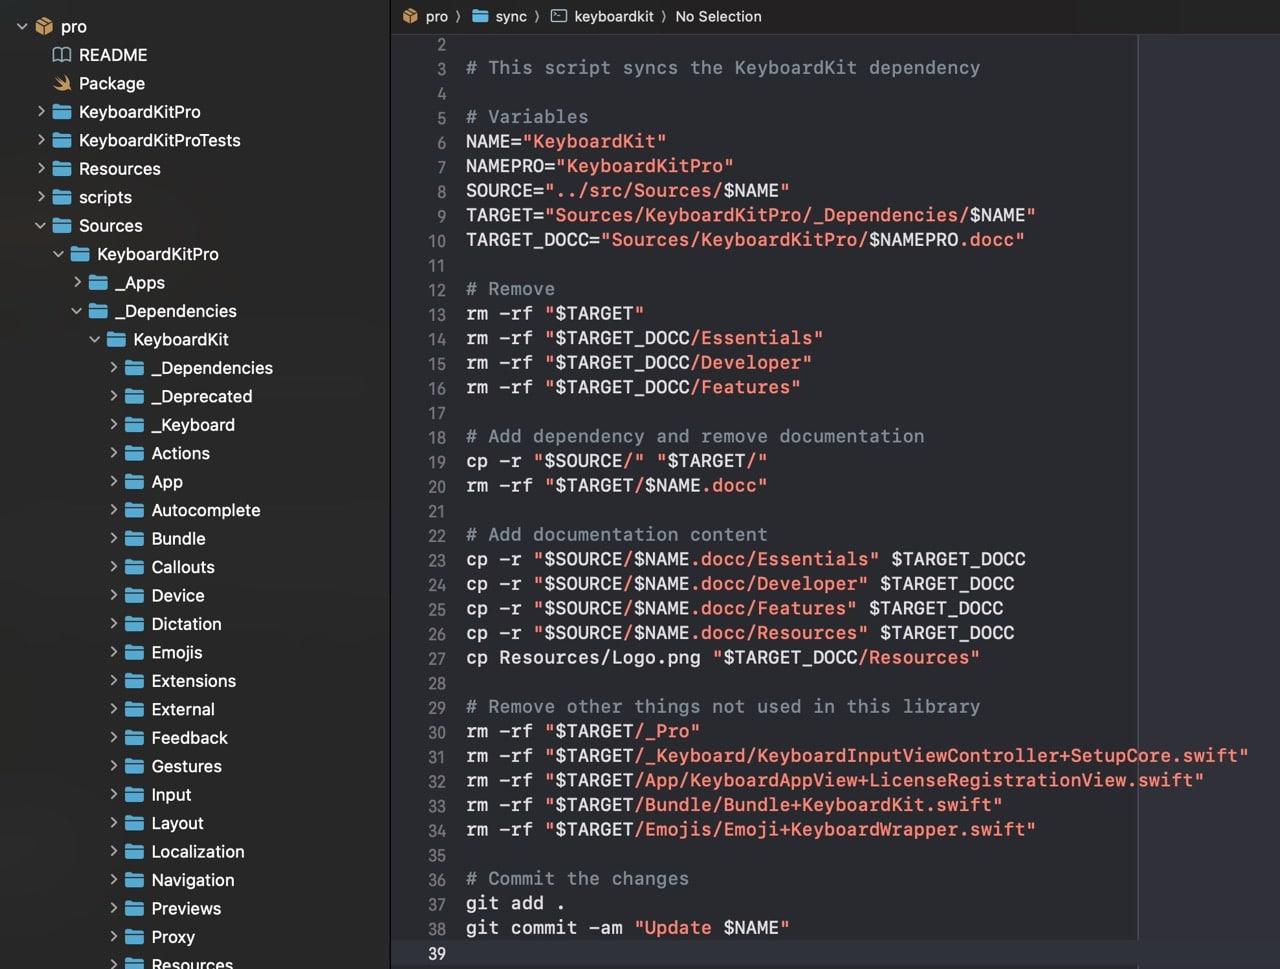Expand the Resources top-level folder chevron
This screenshot has height=969, width=1280.
(41, 169)
